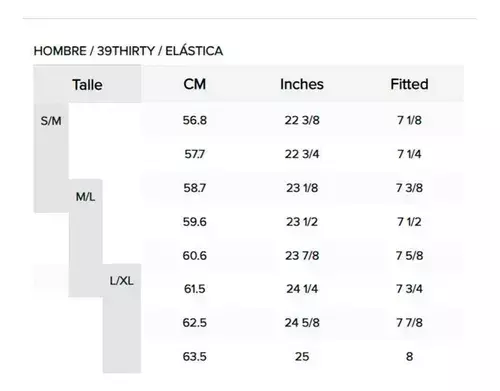Select the Fitted column header

tap(409, 84)
